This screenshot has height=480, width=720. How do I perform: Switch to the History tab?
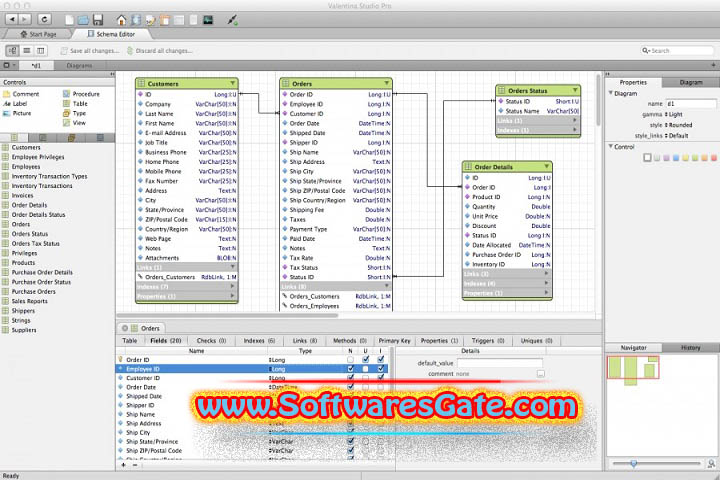click(691, 348)
